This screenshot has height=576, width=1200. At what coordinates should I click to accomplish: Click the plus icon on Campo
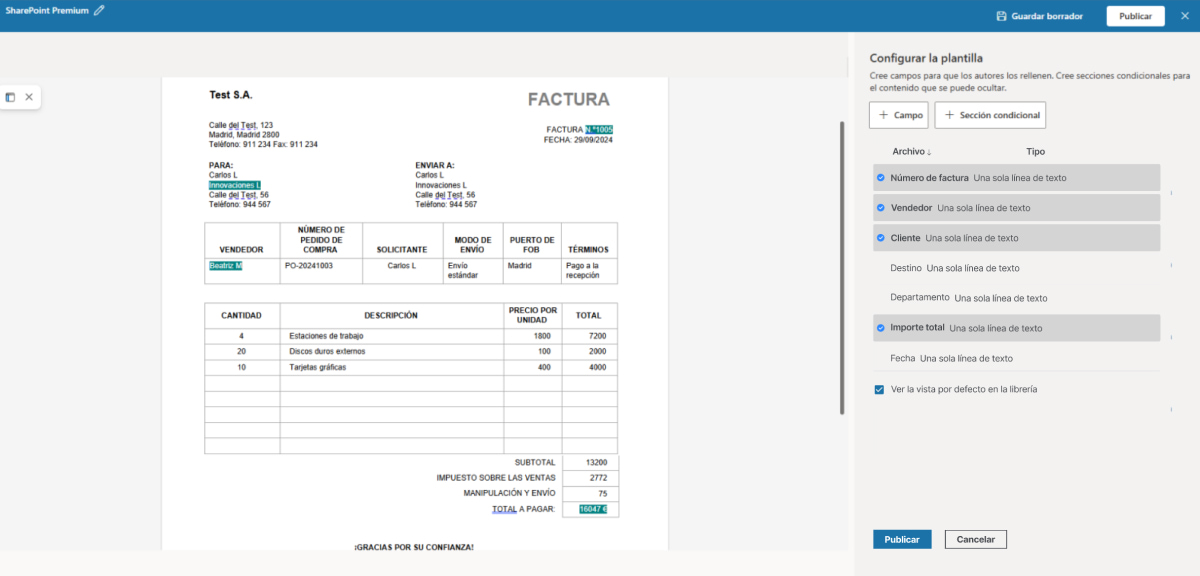coord(884,115)
